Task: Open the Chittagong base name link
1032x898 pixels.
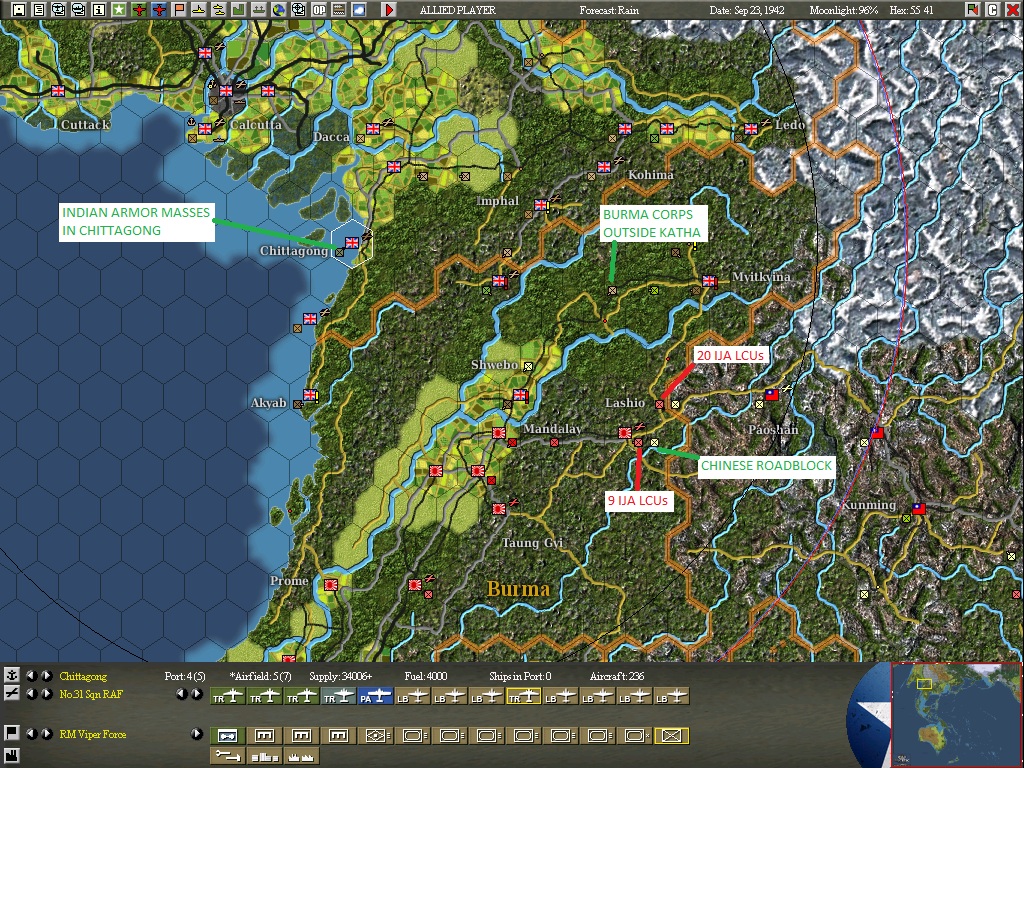Action: coord(83,676)
